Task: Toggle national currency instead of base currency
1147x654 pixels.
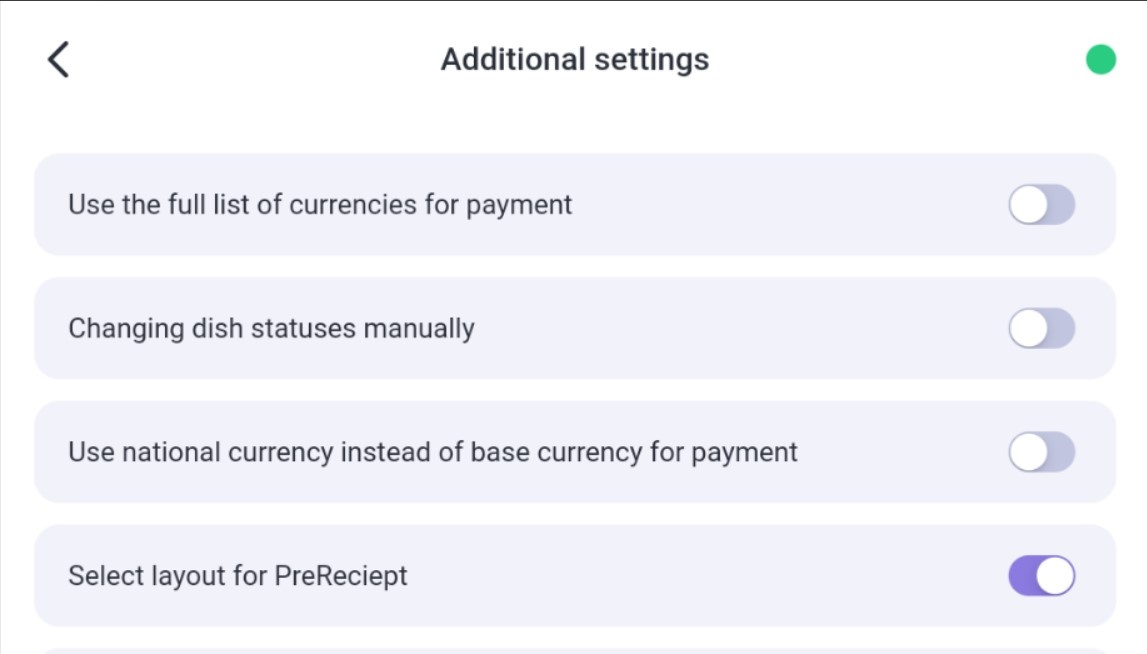Action: [x=1042, y=451]
